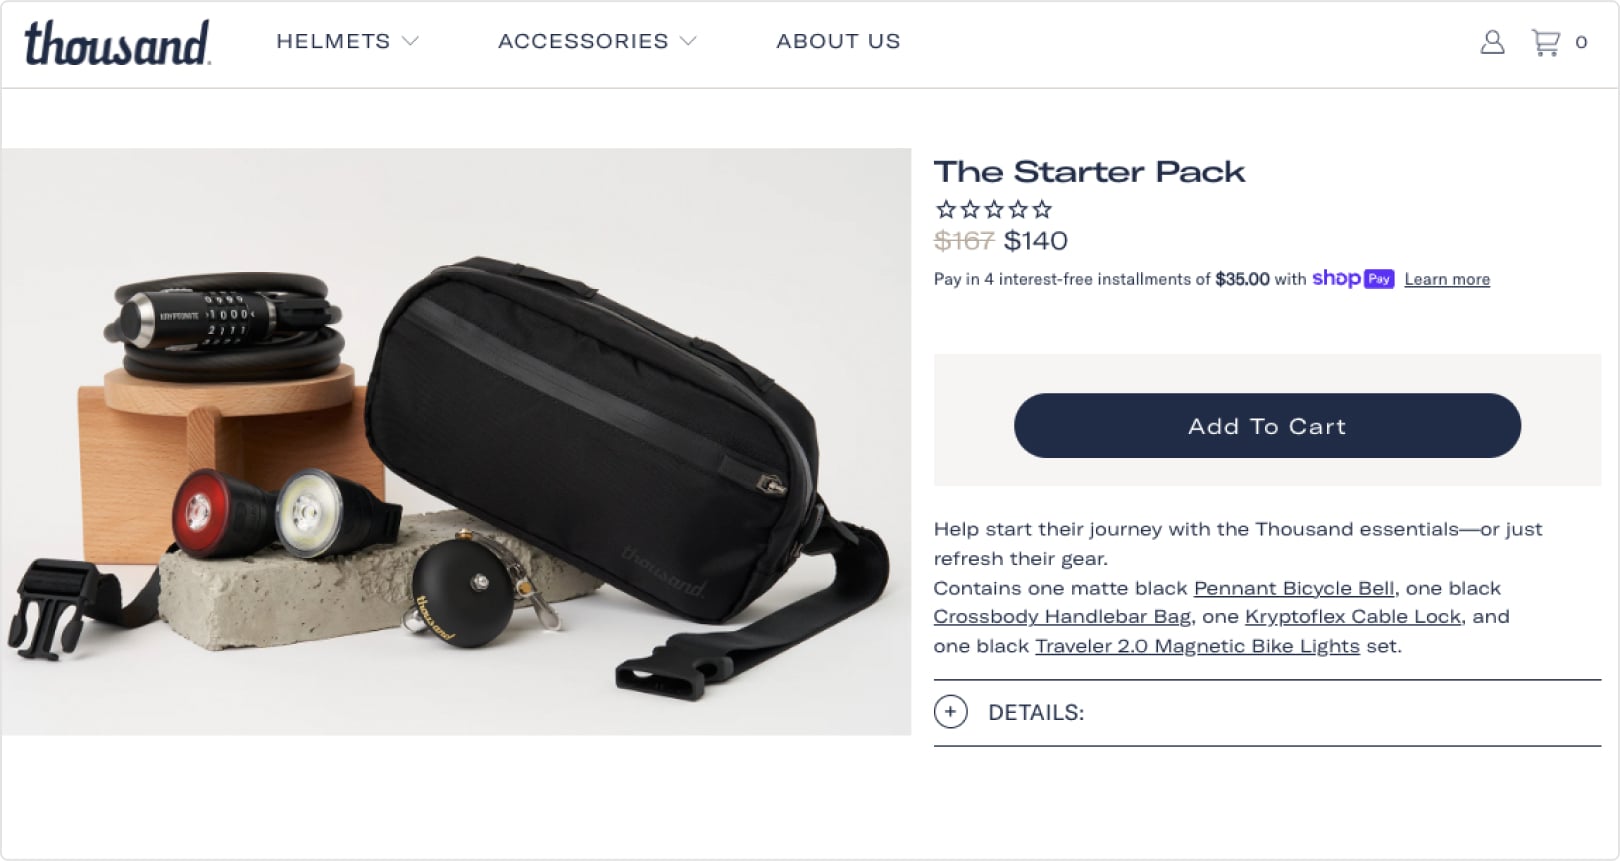The image size is (1620, 861).
Task: Open the shopping cart icon
Action: [1546, 42]
